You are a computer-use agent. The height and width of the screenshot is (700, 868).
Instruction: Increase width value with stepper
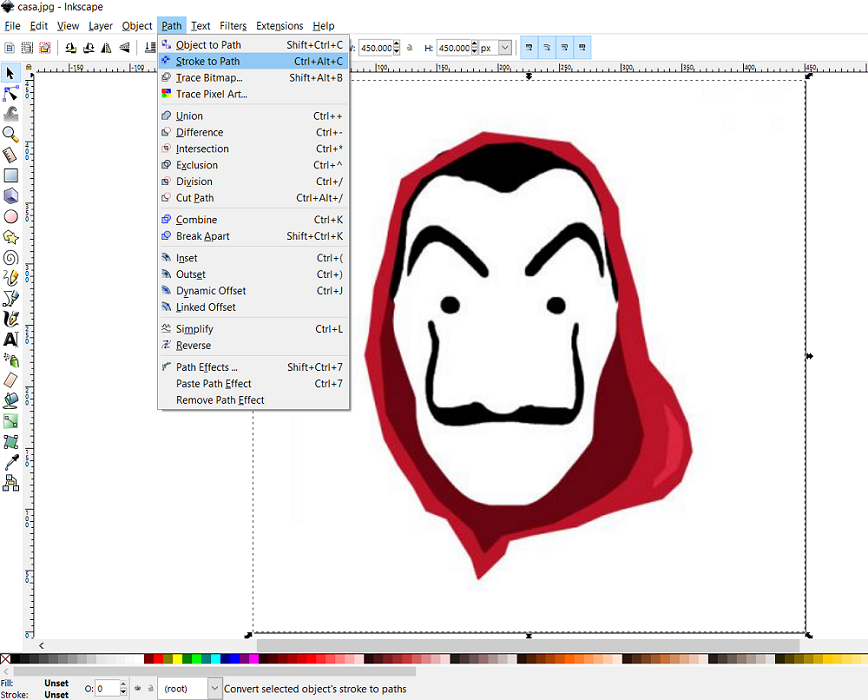coord(396,45)
